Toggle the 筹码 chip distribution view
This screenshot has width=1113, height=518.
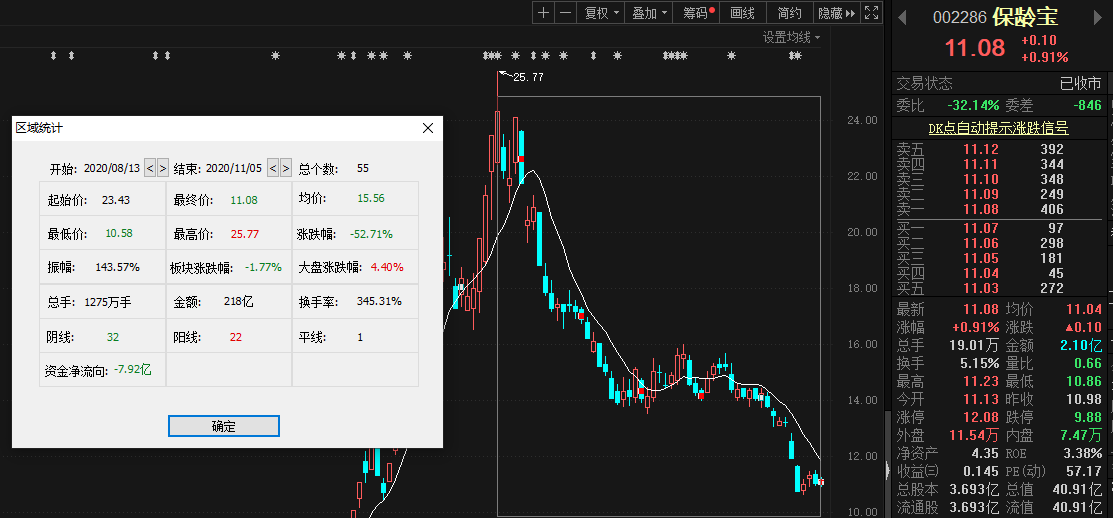(699, 13)
